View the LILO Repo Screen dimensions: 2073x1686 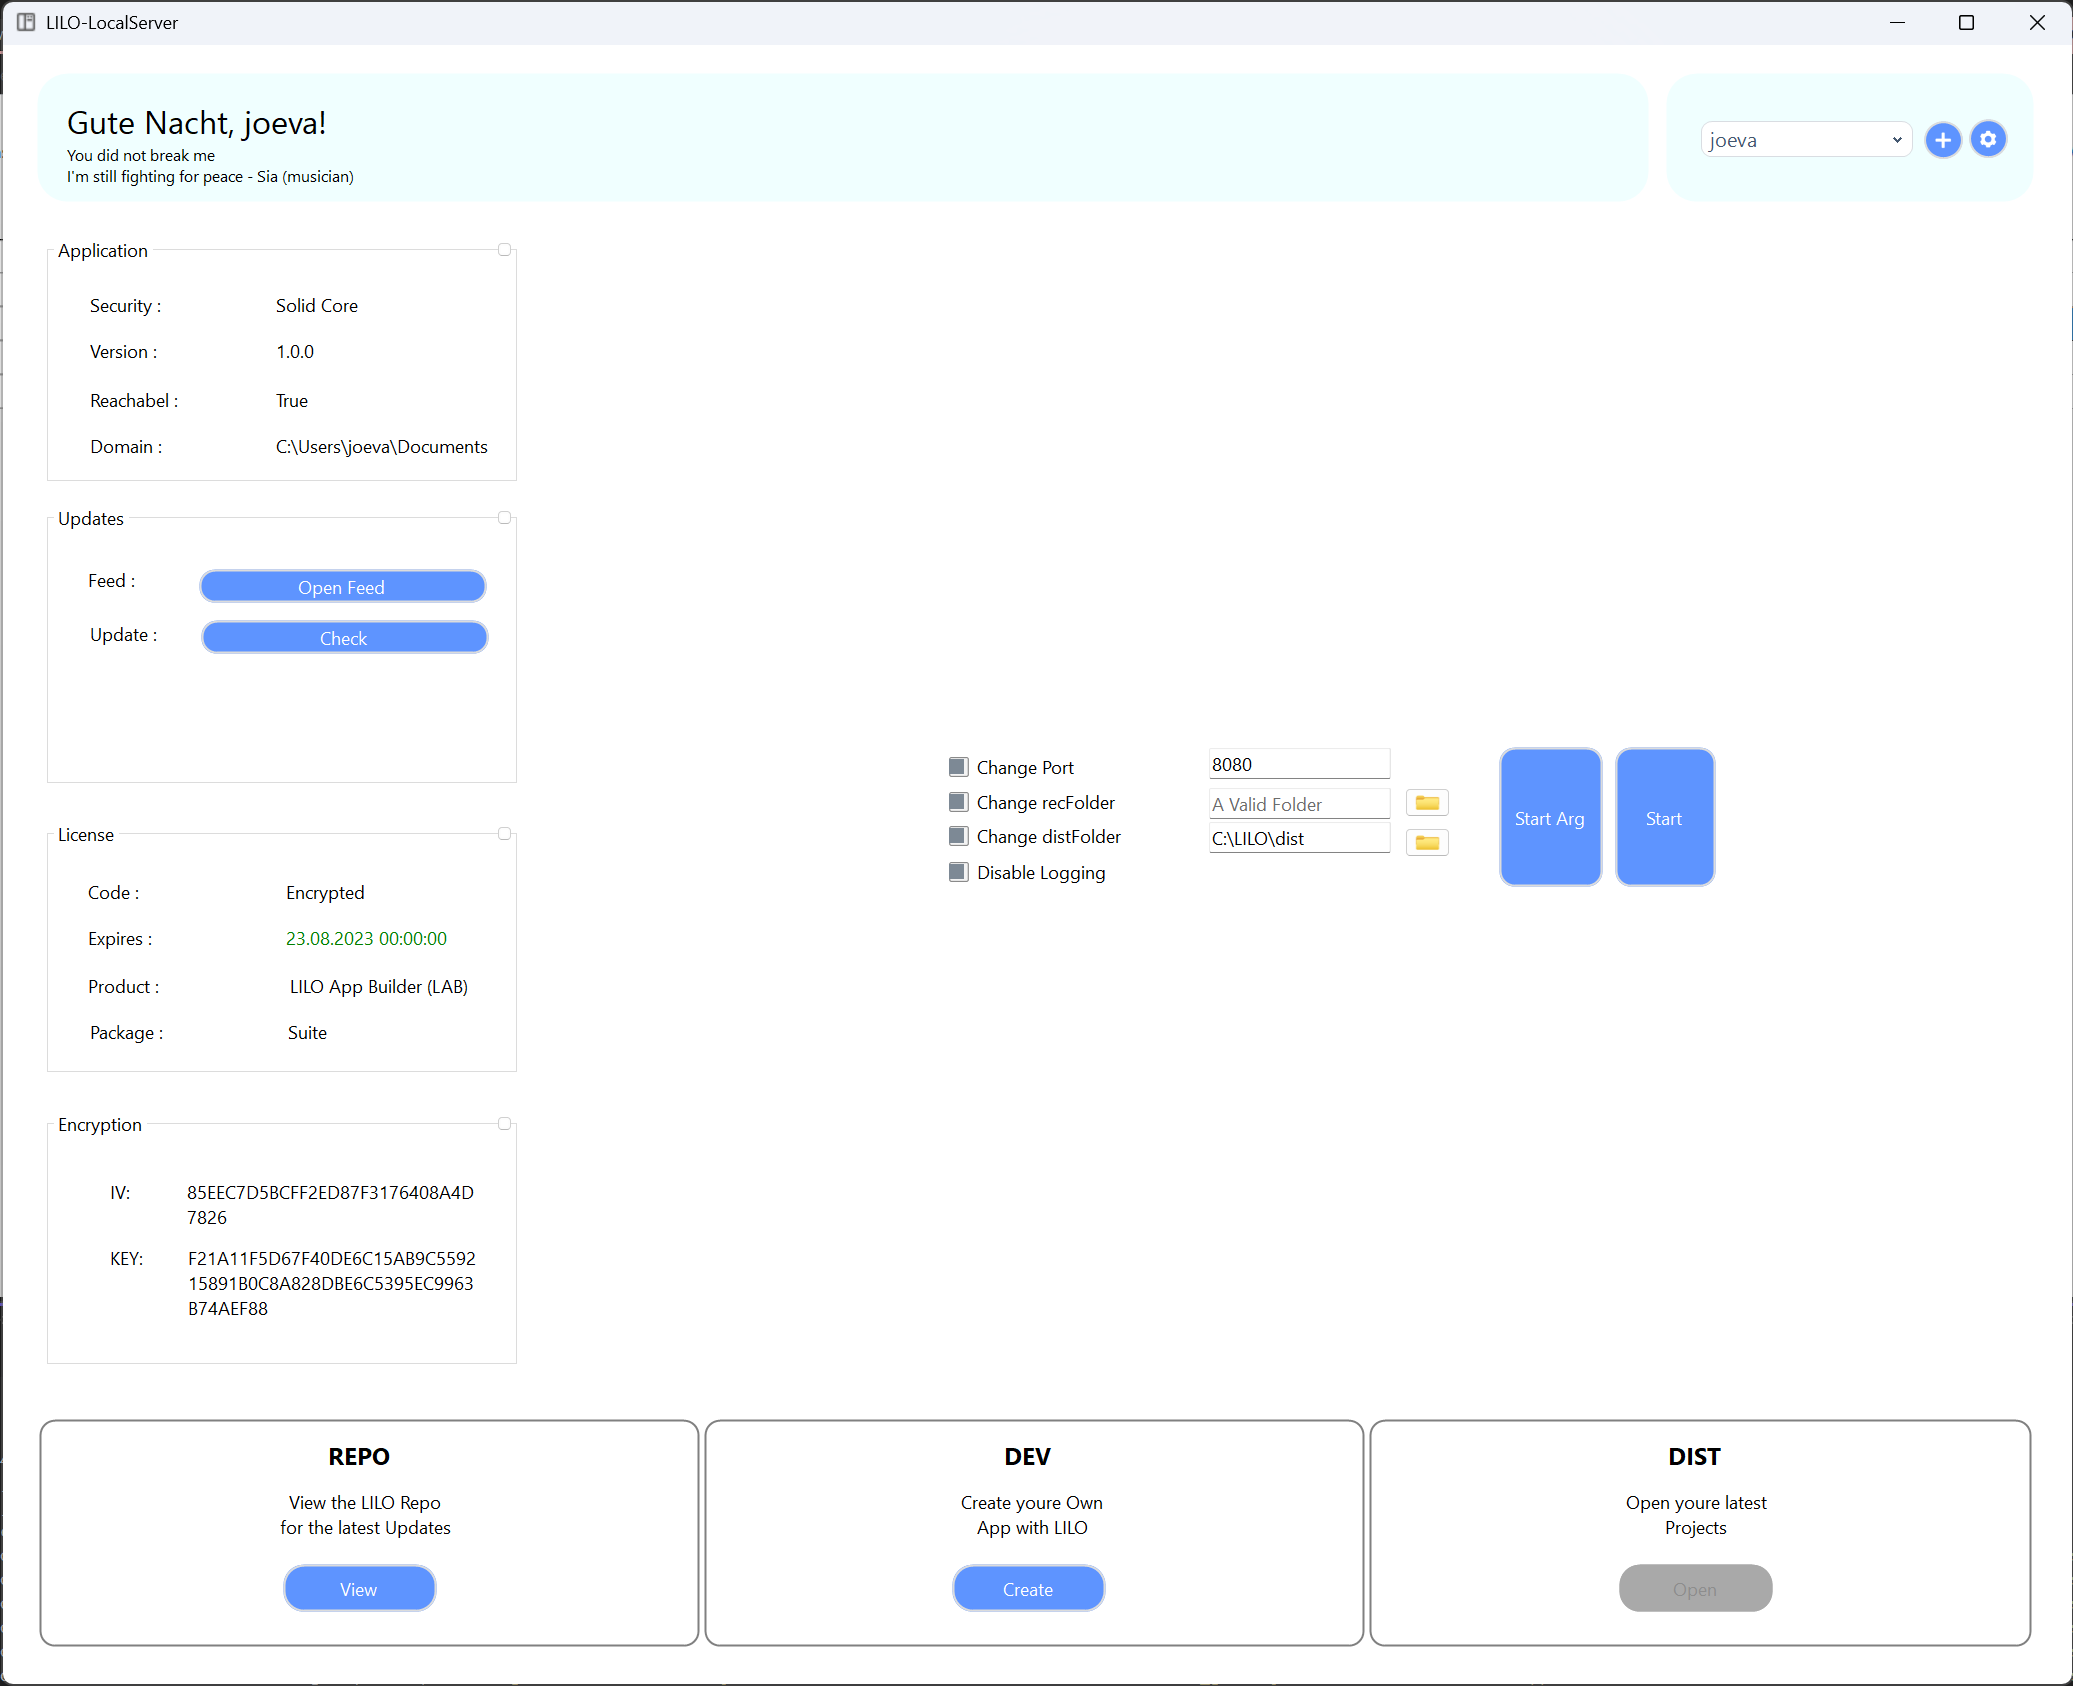coord(359,1588)
